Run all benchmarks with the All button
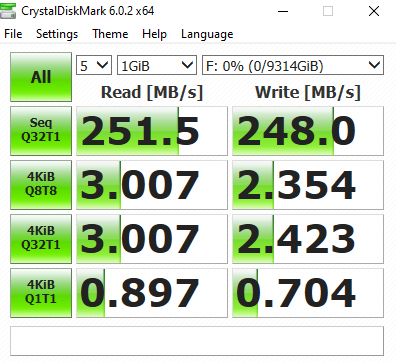The width and height of the screenshot is (396, 362). (41, 77)
